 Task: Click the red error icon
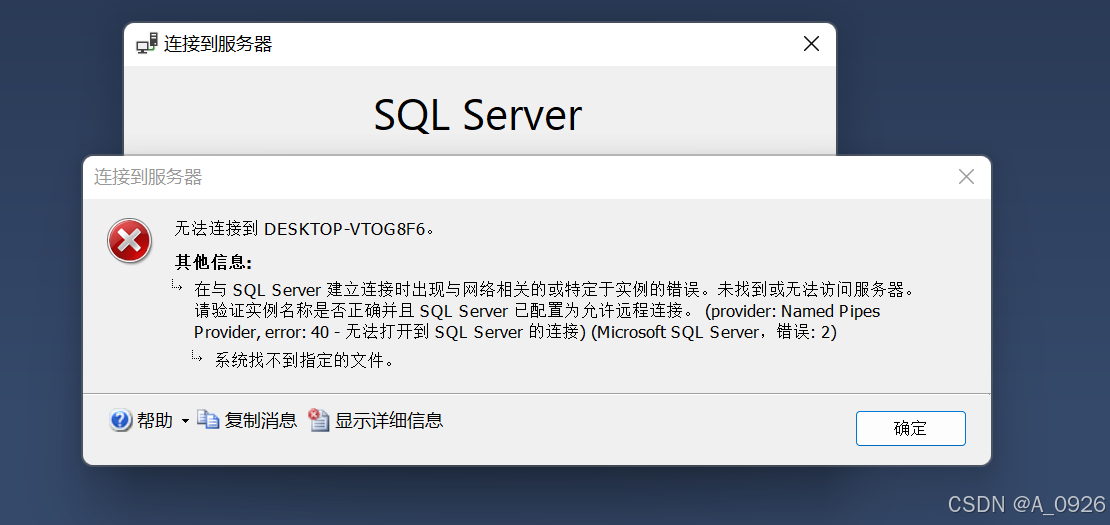click(129, 241)
